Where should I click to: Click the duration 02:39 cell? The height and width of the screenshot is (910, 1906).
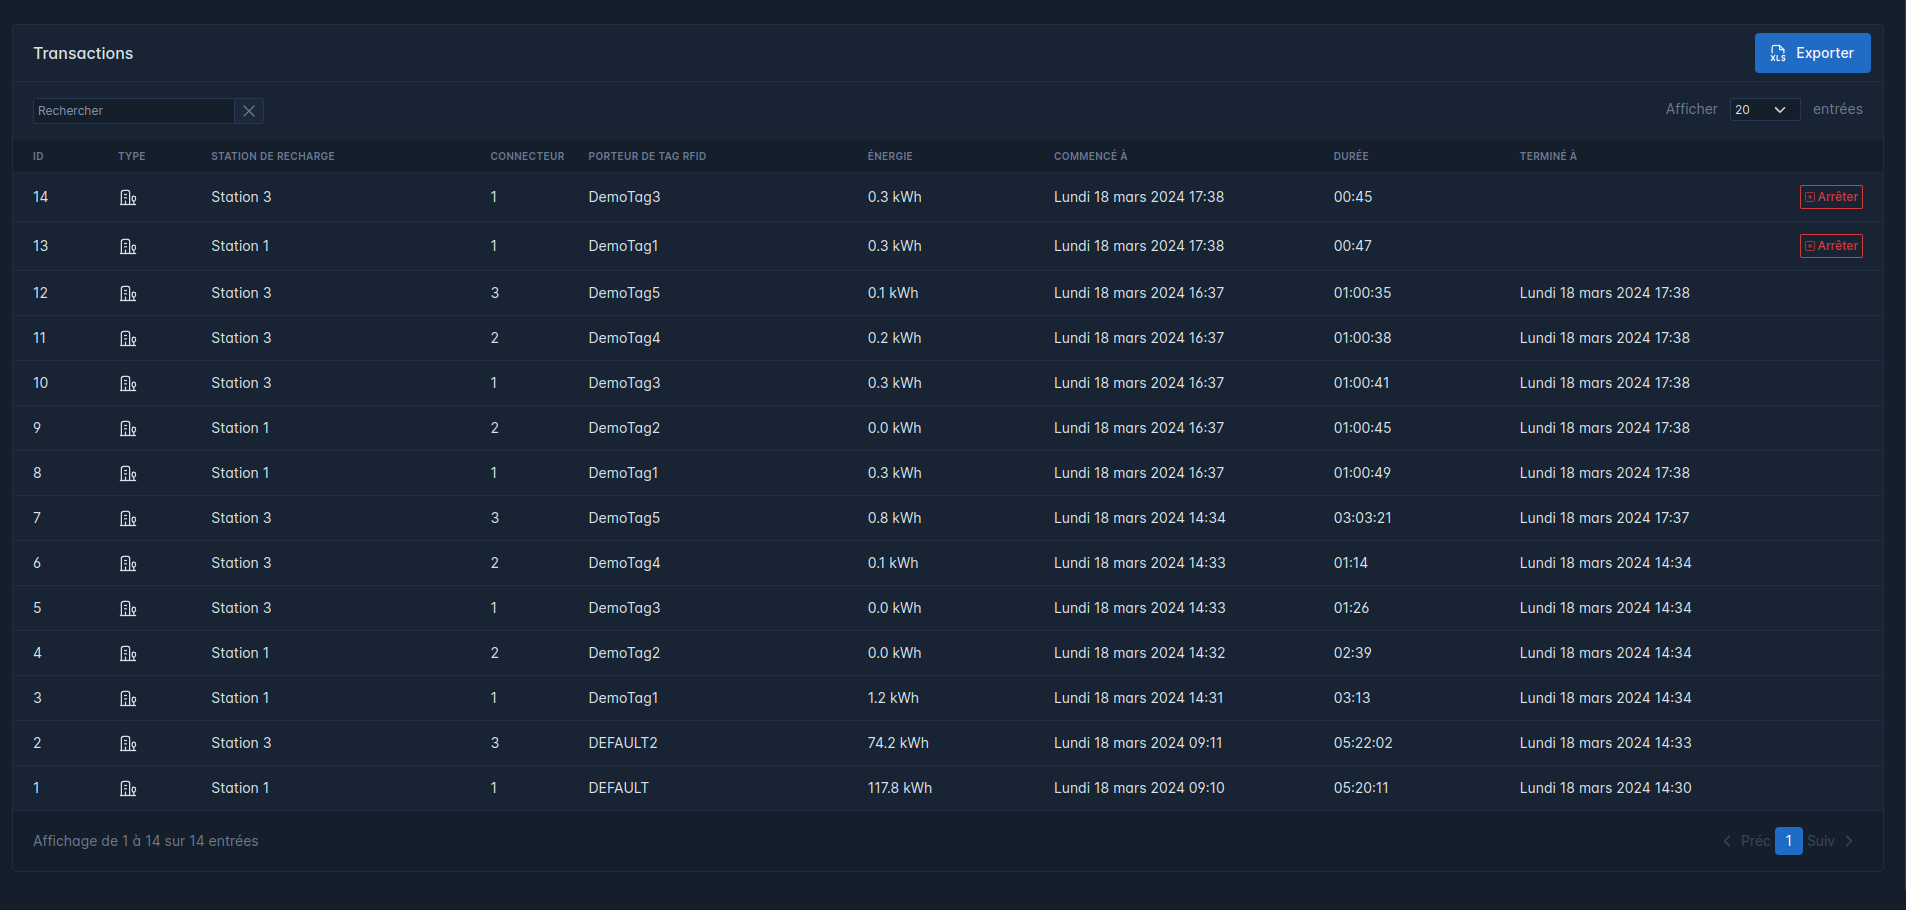[1353, 653]
